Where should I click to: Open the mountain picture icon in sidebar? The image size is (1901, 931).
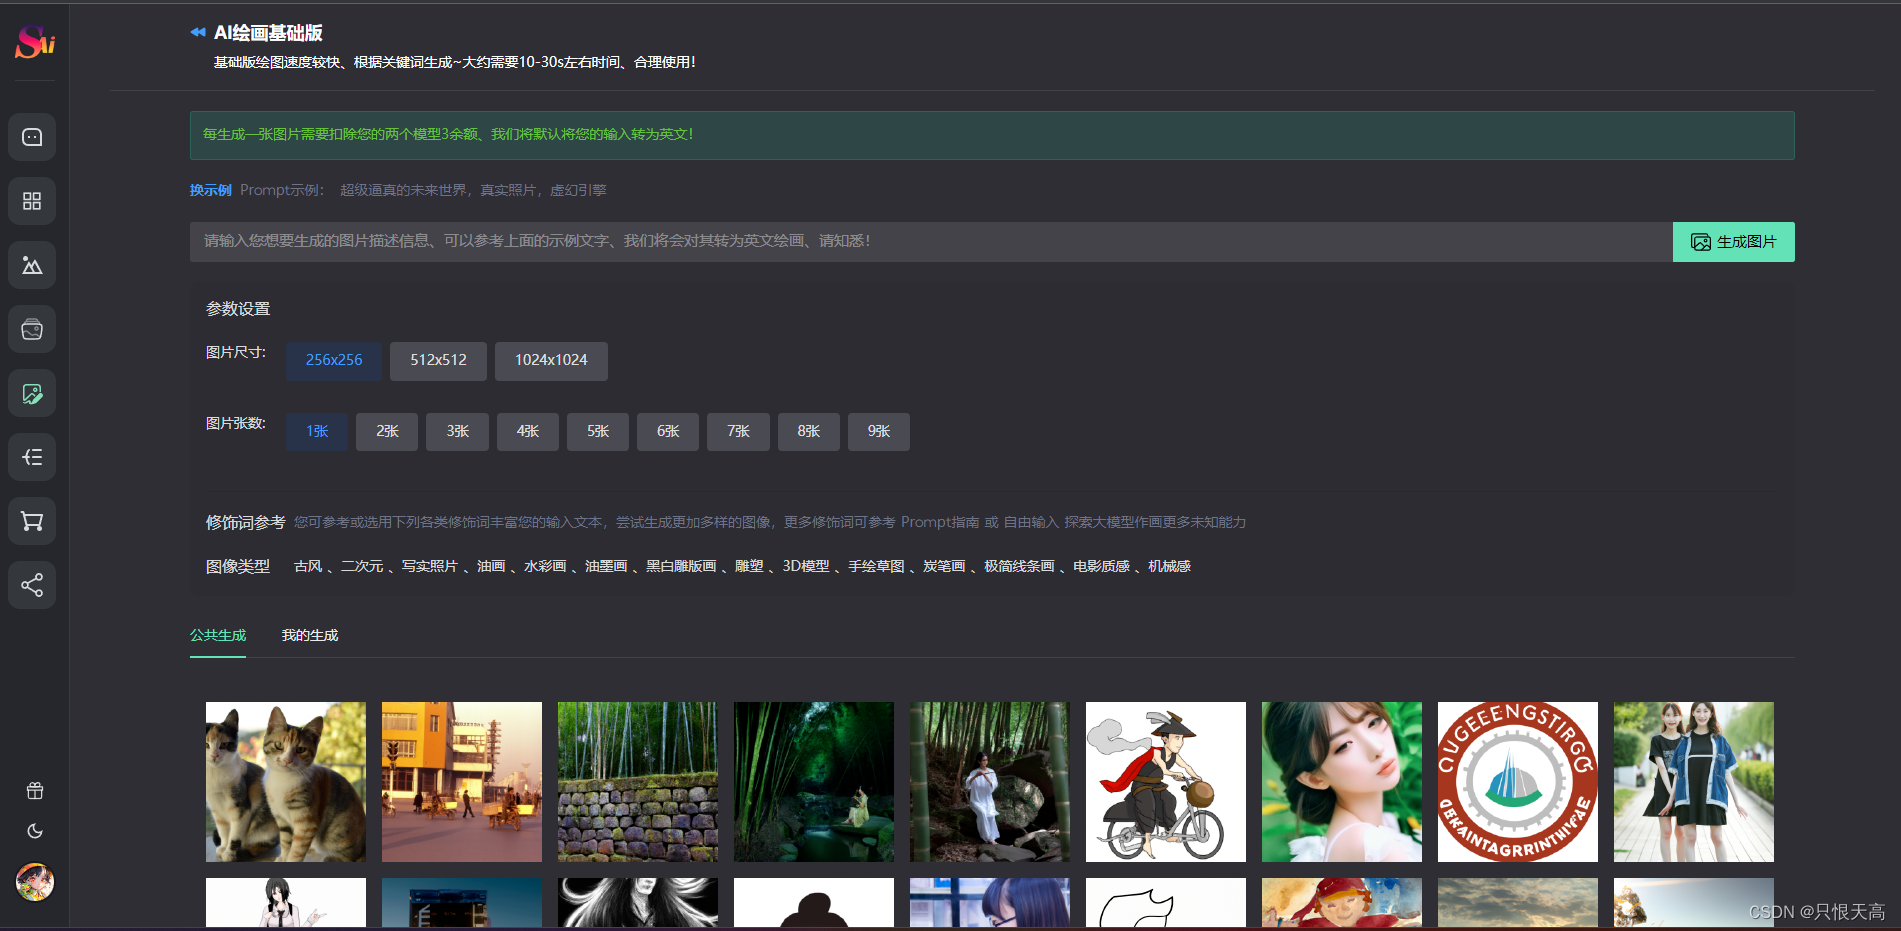point(32,265)
